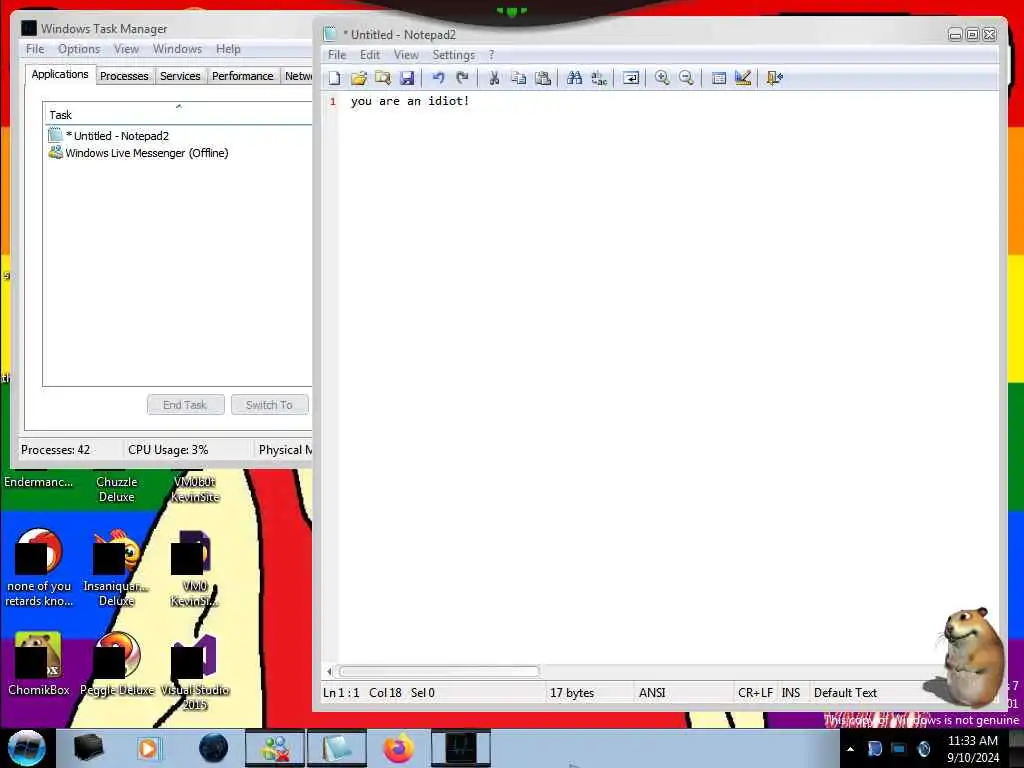
Task: Open the ChomikBox desktop shortcut
Action: click(x=38, y=664)
